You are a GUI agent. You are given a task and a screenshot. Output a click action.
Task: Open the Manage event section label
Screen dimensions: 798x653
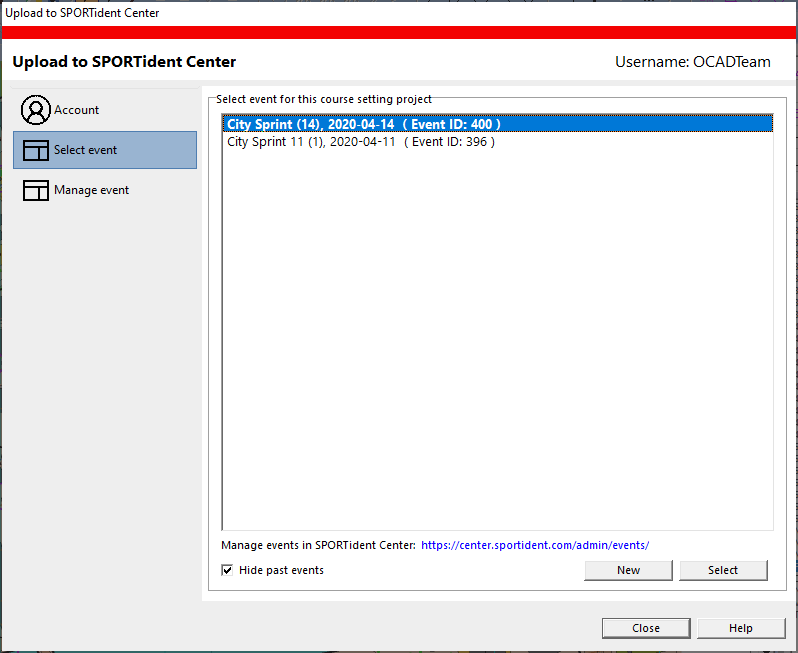tap(92, 190)
